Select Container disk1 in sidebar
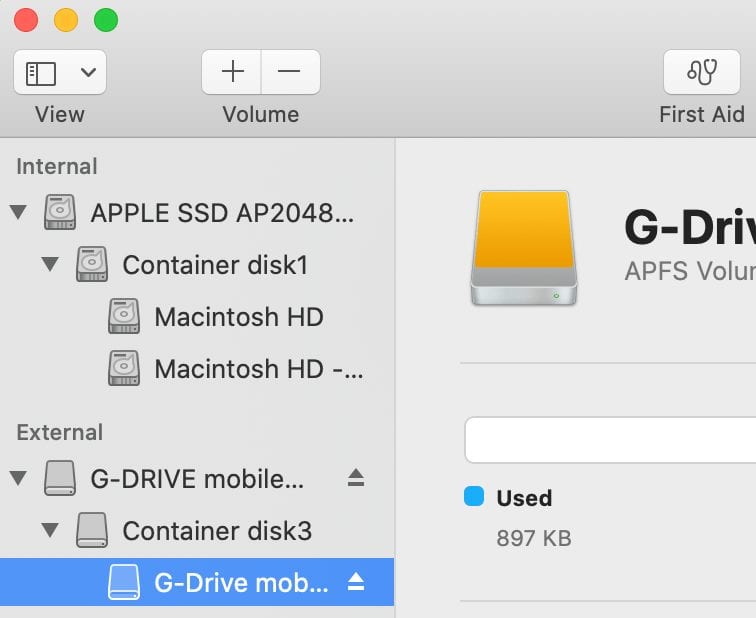Viewport: 756px width, 618px height. pos(214,265)
